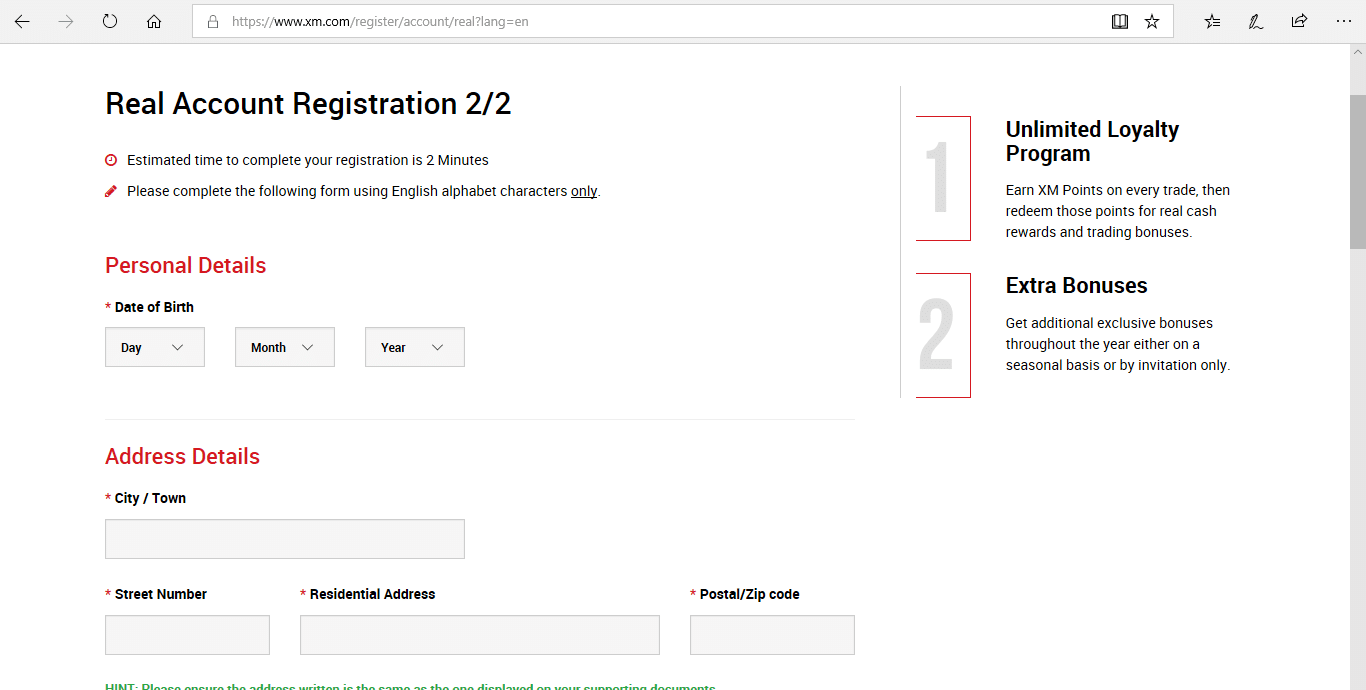Go back to the previous page

click(21, 20)
